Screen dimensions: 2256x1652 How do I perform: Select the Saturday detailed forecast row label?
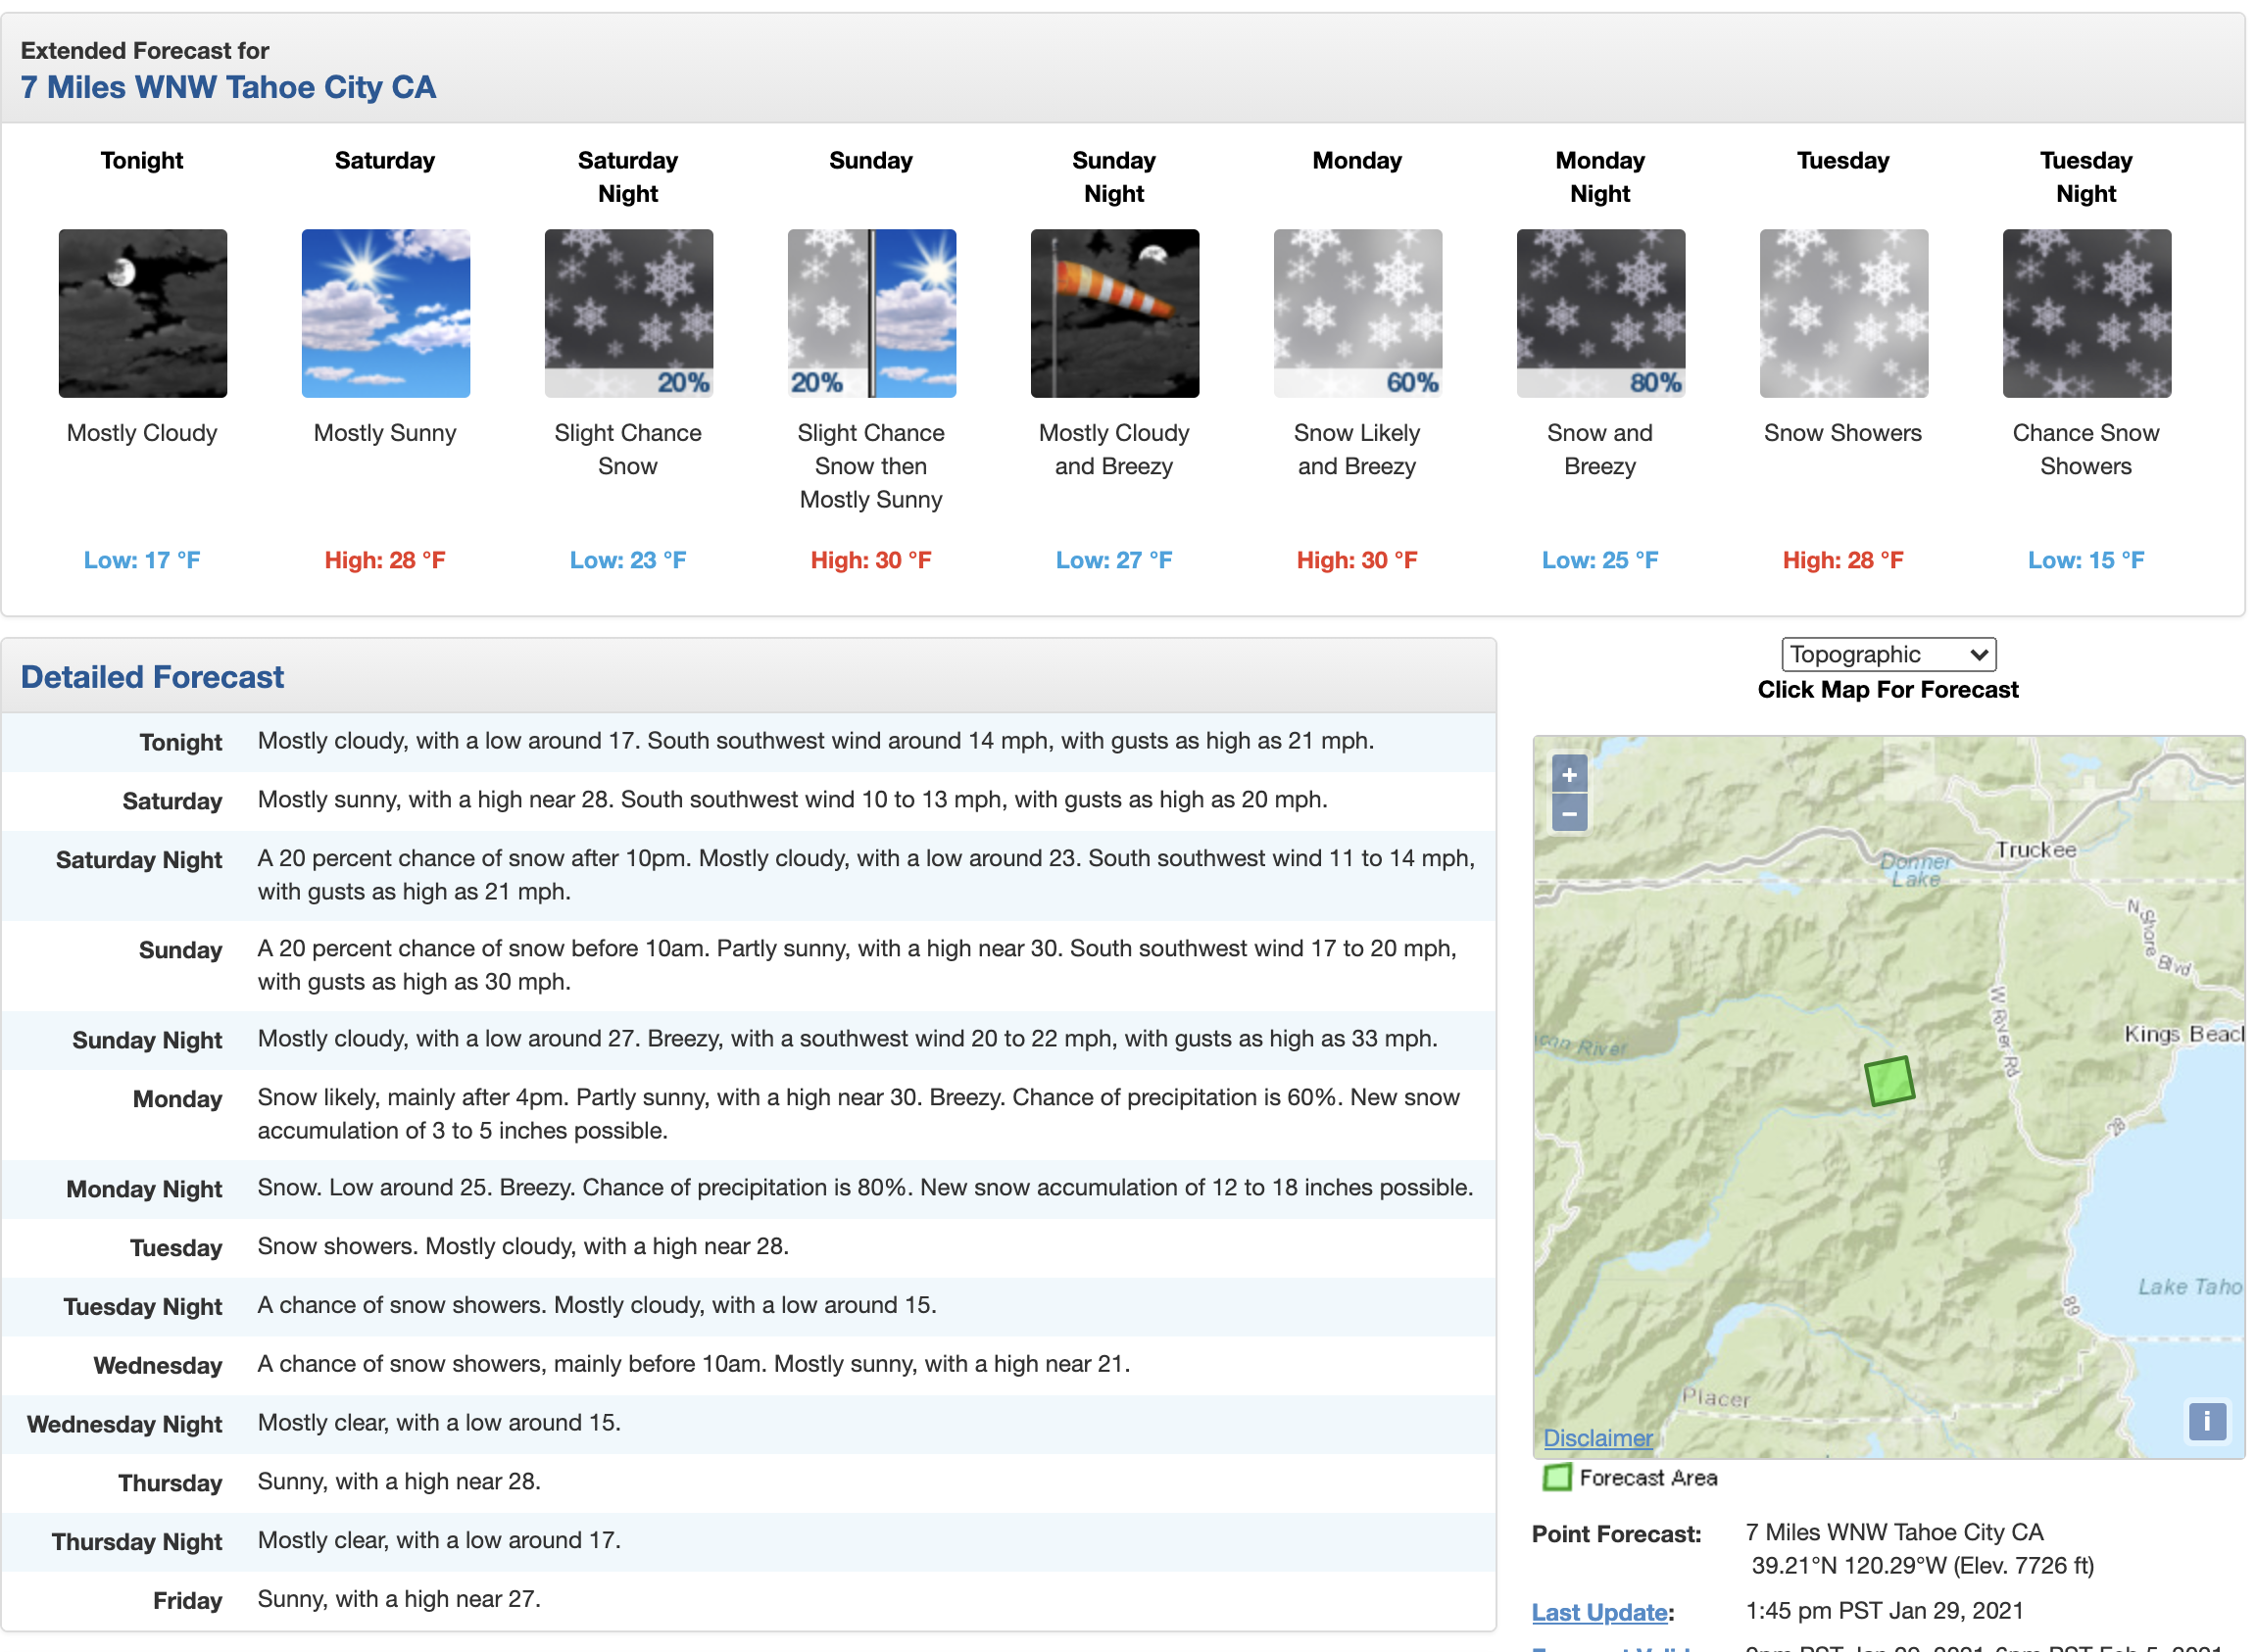tap(172, 802)
